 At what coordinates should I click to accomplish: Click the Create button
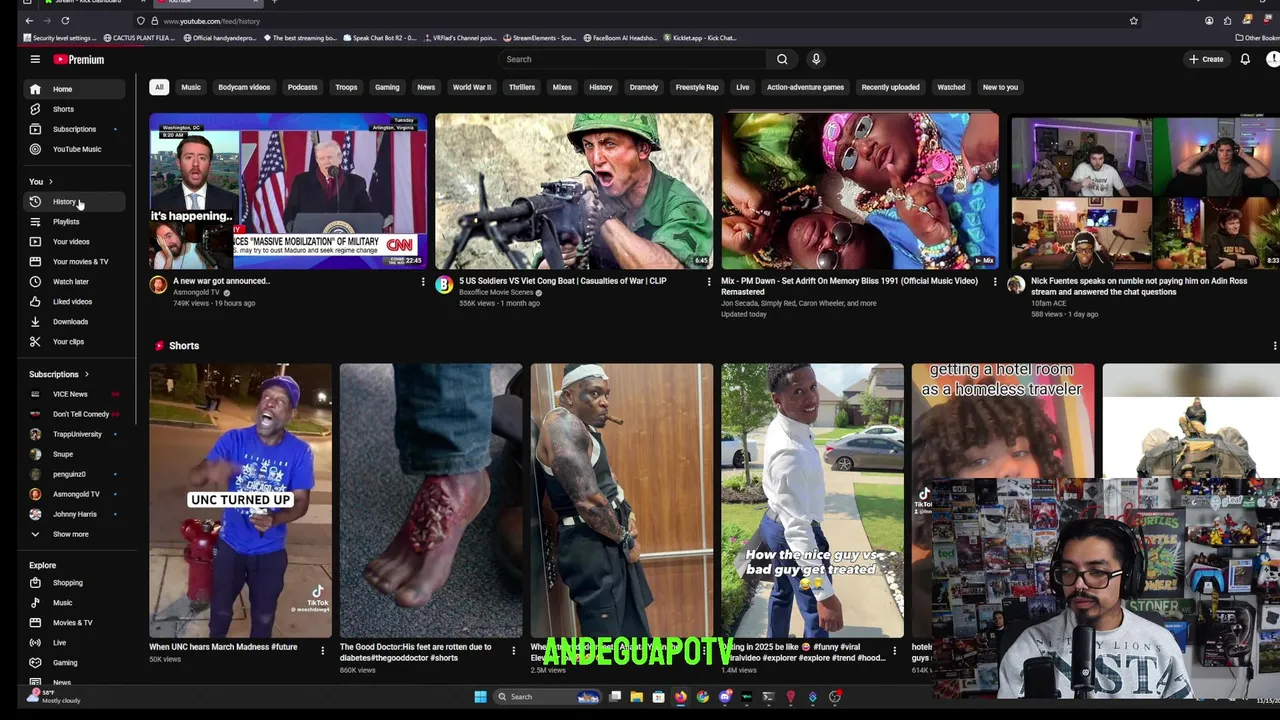(x=1206, y=59)
